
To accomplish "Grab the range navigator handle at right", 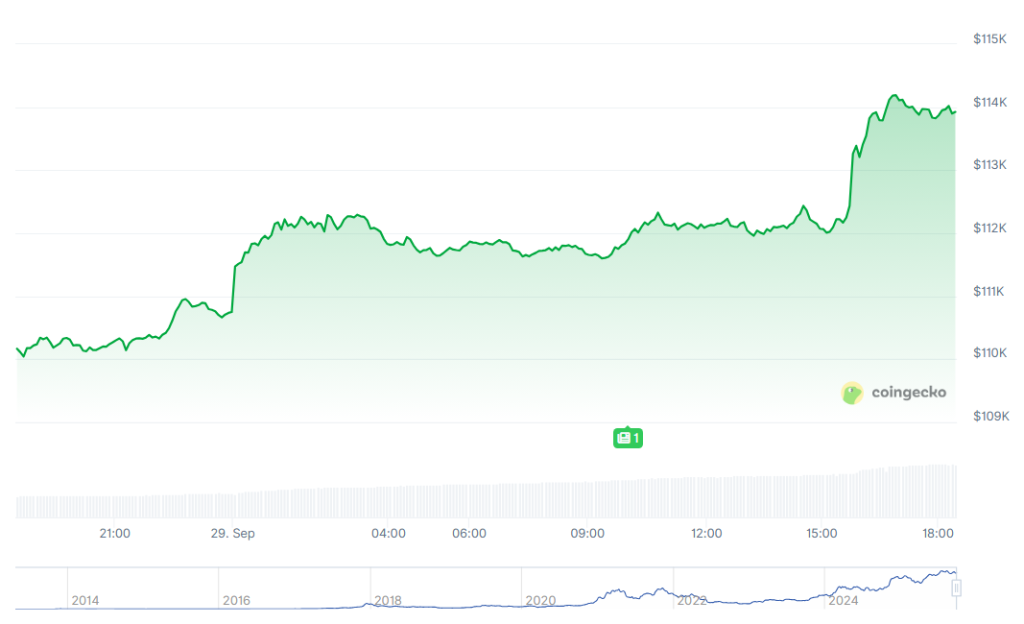I will point(956,588).
